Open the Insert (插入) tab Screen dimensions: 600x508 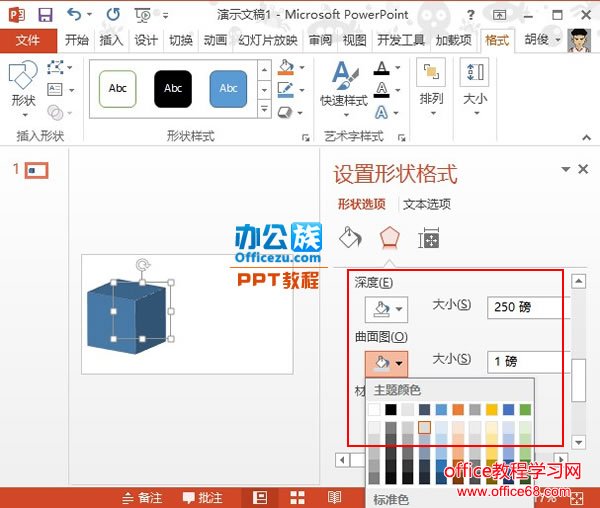(111, 40)
